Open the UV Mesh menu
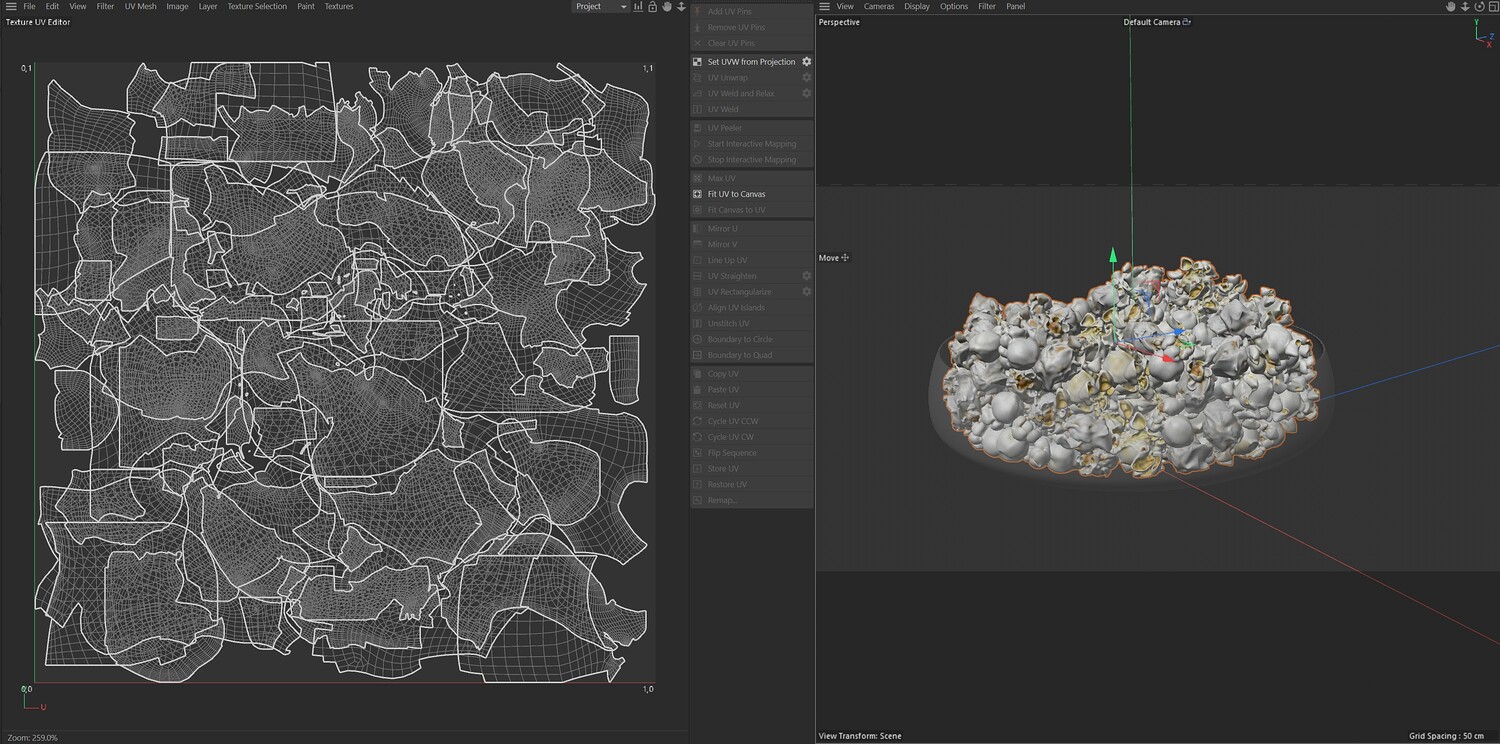 [x=140, y=6]
